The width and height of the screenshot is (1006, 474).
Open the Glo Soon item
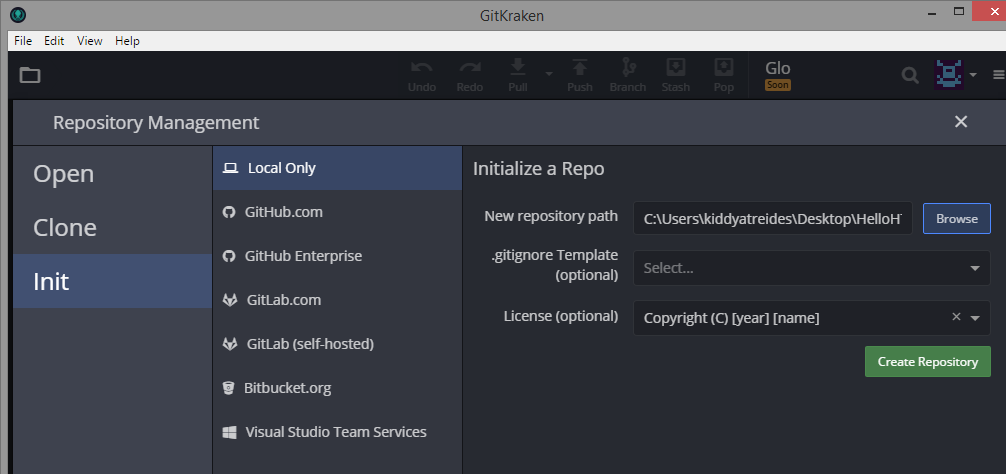(x=778, y=75)
